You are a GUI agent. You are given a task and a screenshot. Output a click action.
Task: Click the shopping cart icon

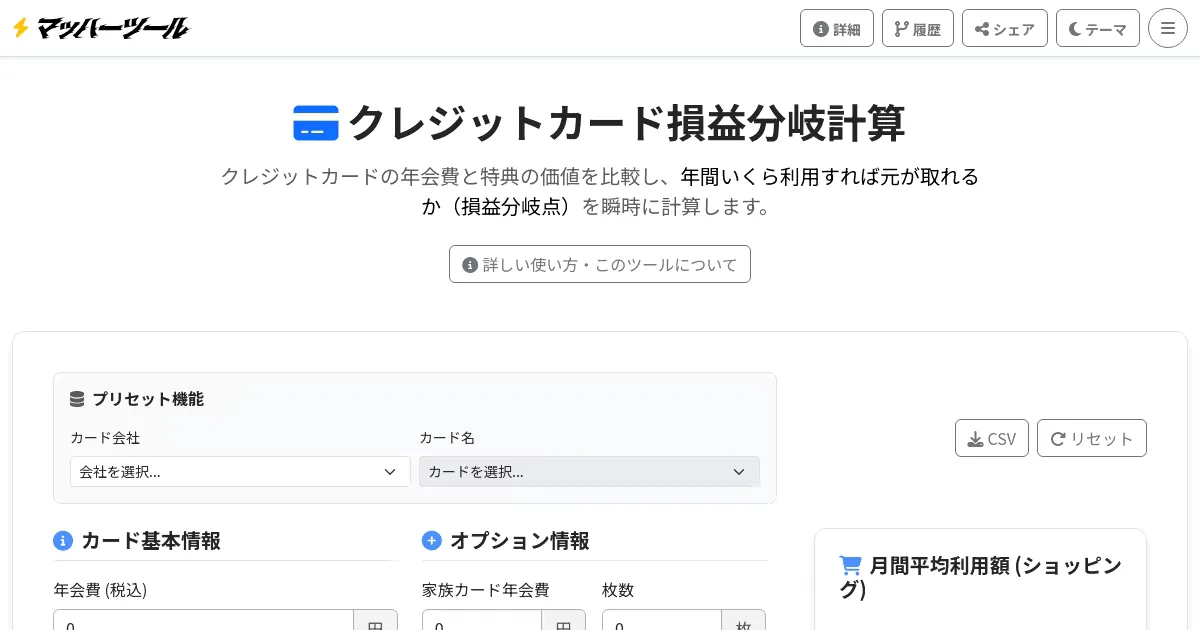coord(850,566)
